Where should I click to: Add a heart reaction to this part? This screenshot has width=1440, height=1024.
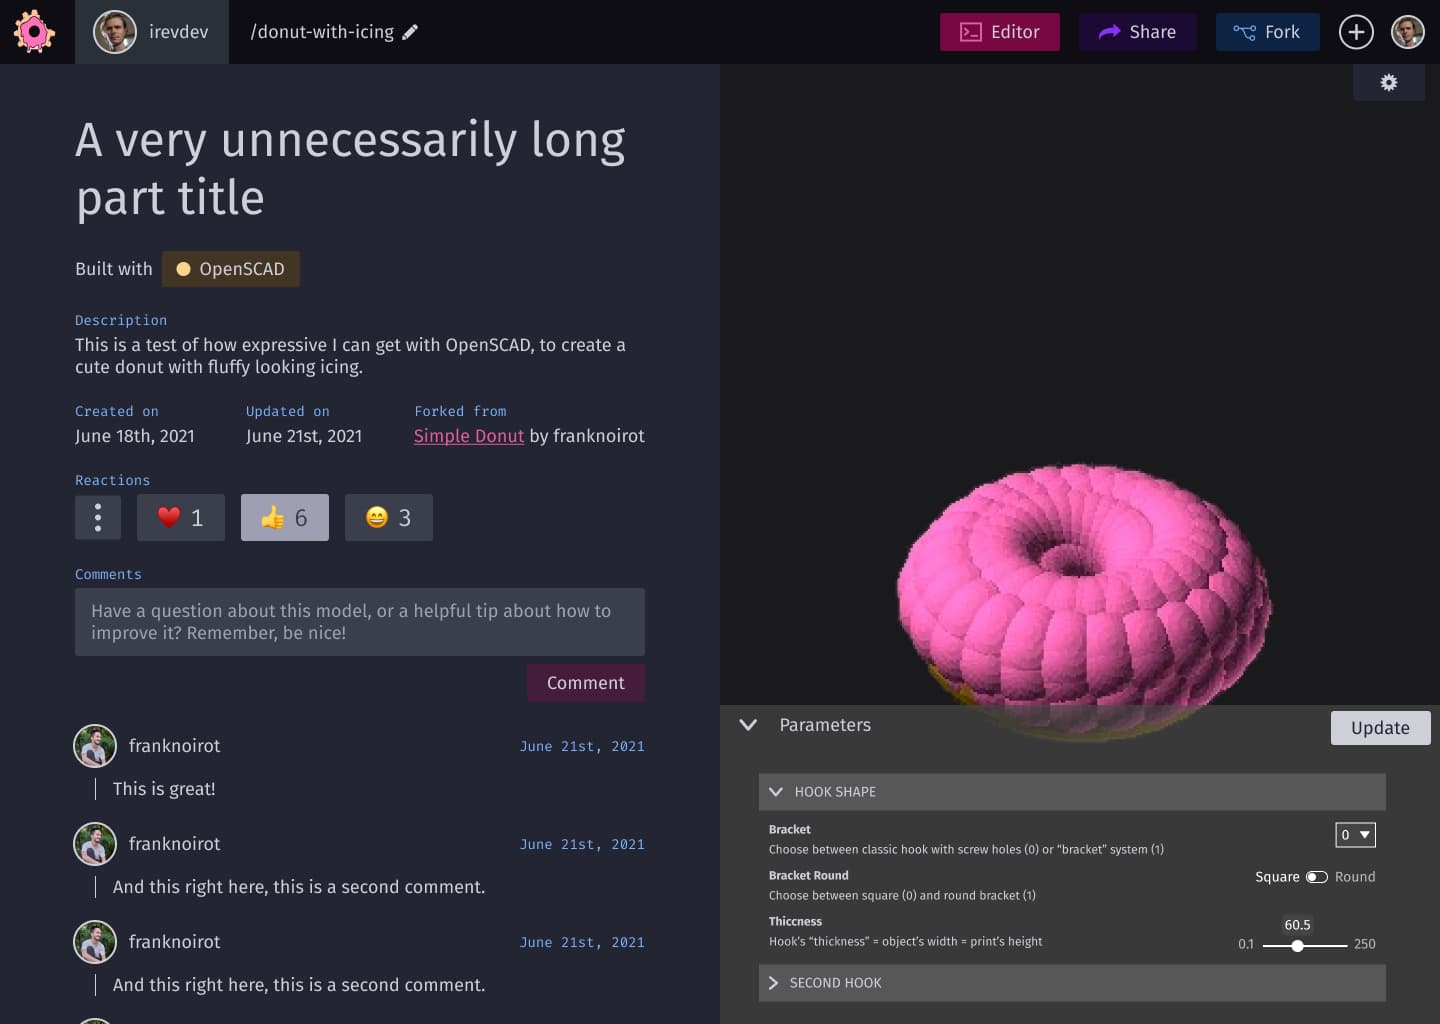coord(180,517)
